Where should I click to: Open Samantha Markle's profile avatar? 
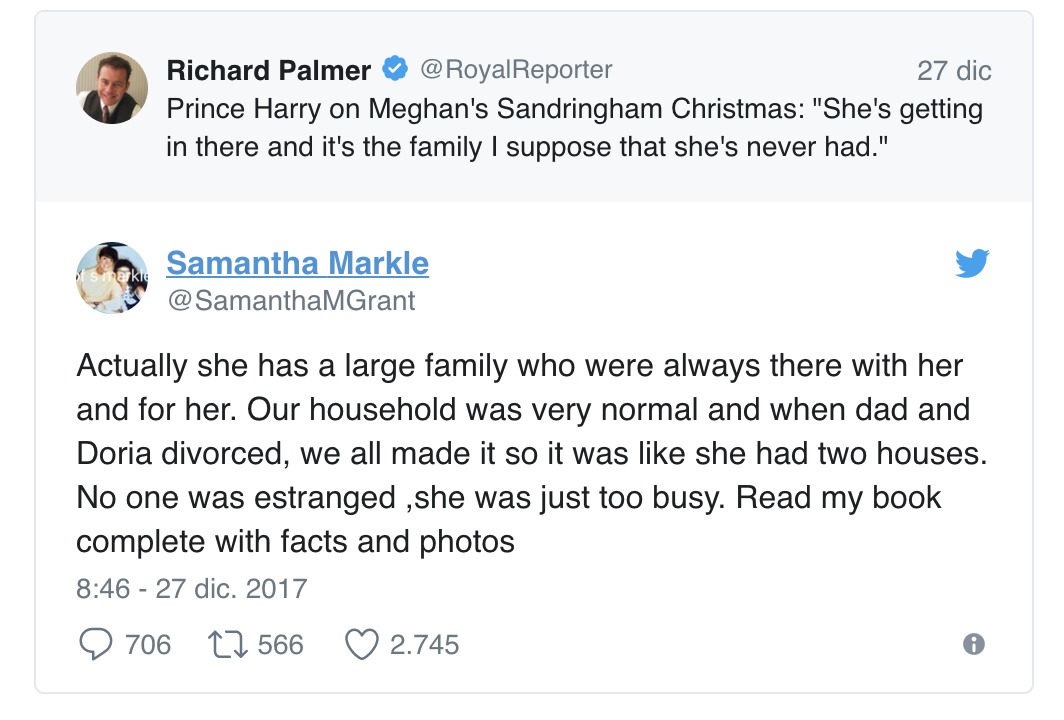coord(112,278)
